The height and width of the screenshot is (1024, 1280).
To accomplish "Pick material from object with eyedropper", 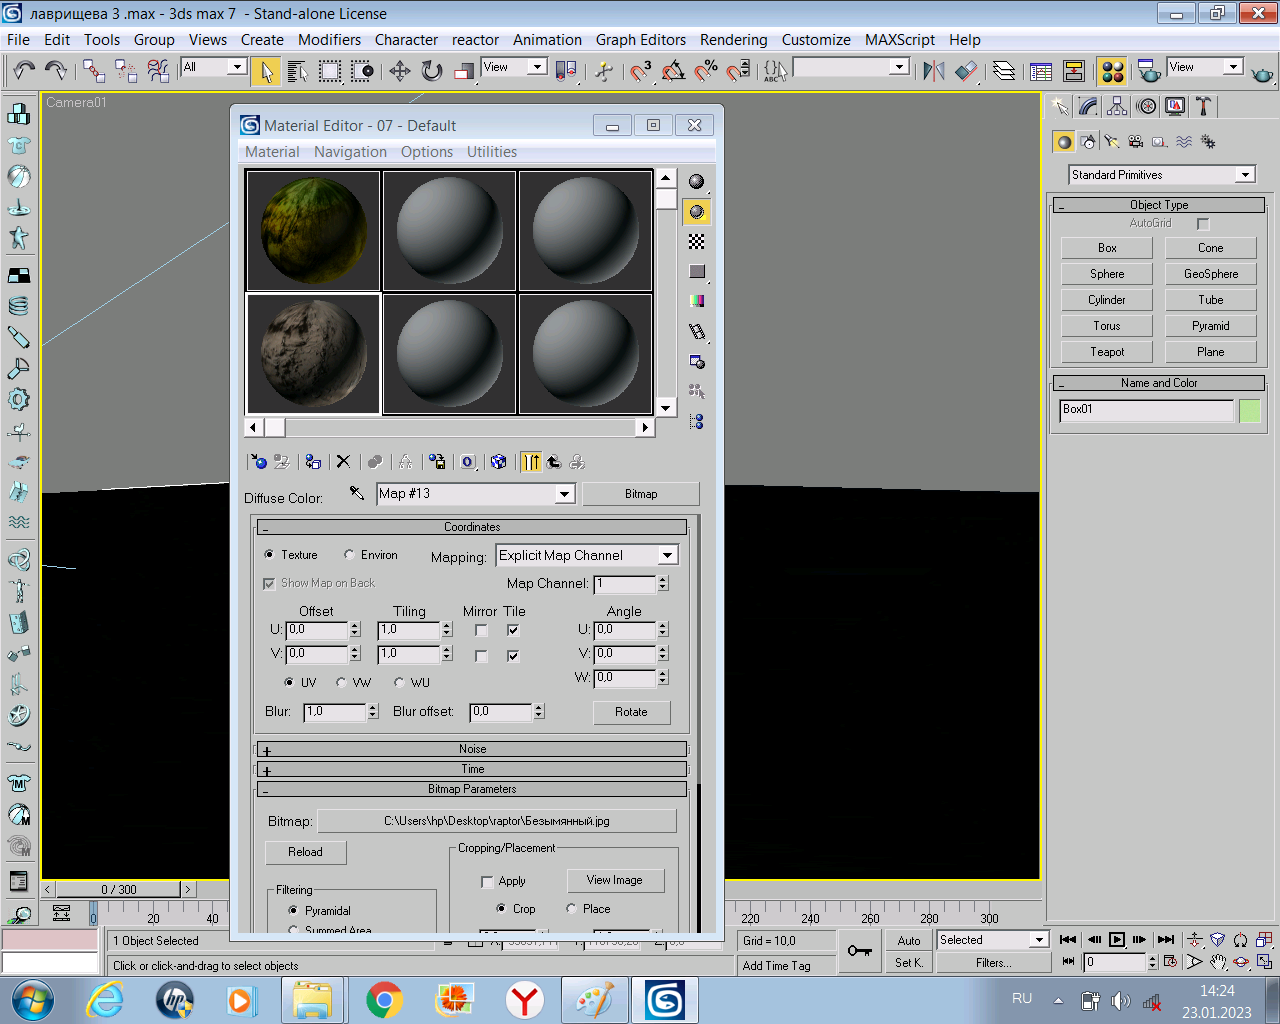I will (x=357, y=493).
